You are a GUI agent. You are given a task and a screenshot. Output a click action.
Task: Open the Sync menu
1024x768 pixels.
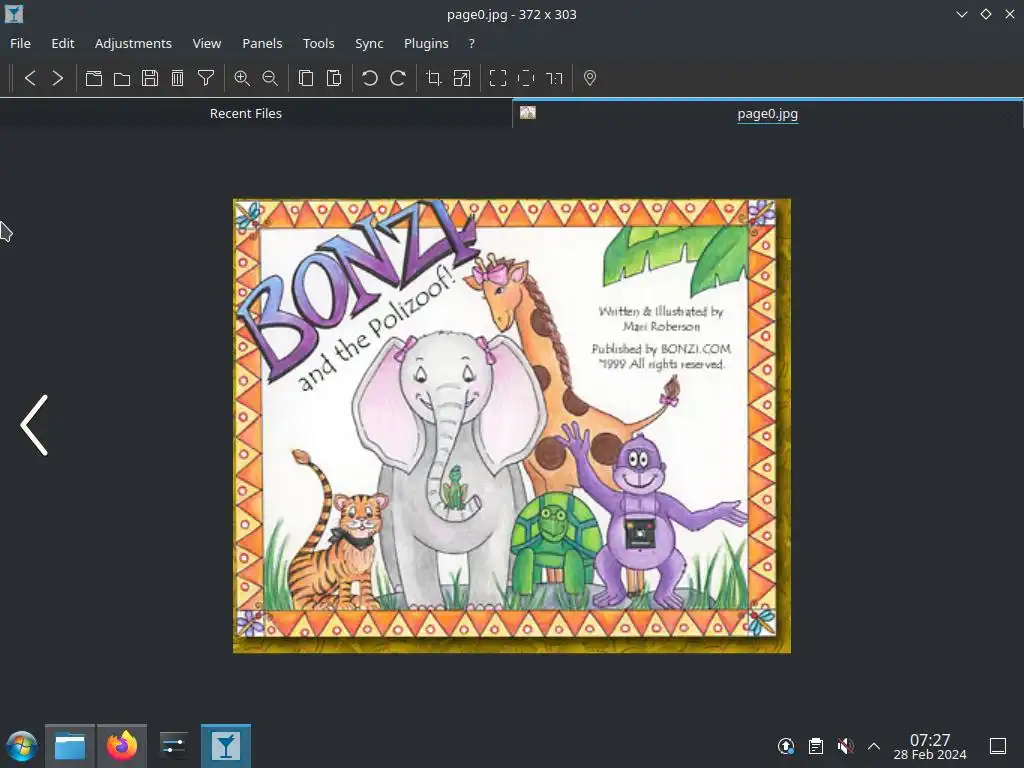click(x=369, y=43)
